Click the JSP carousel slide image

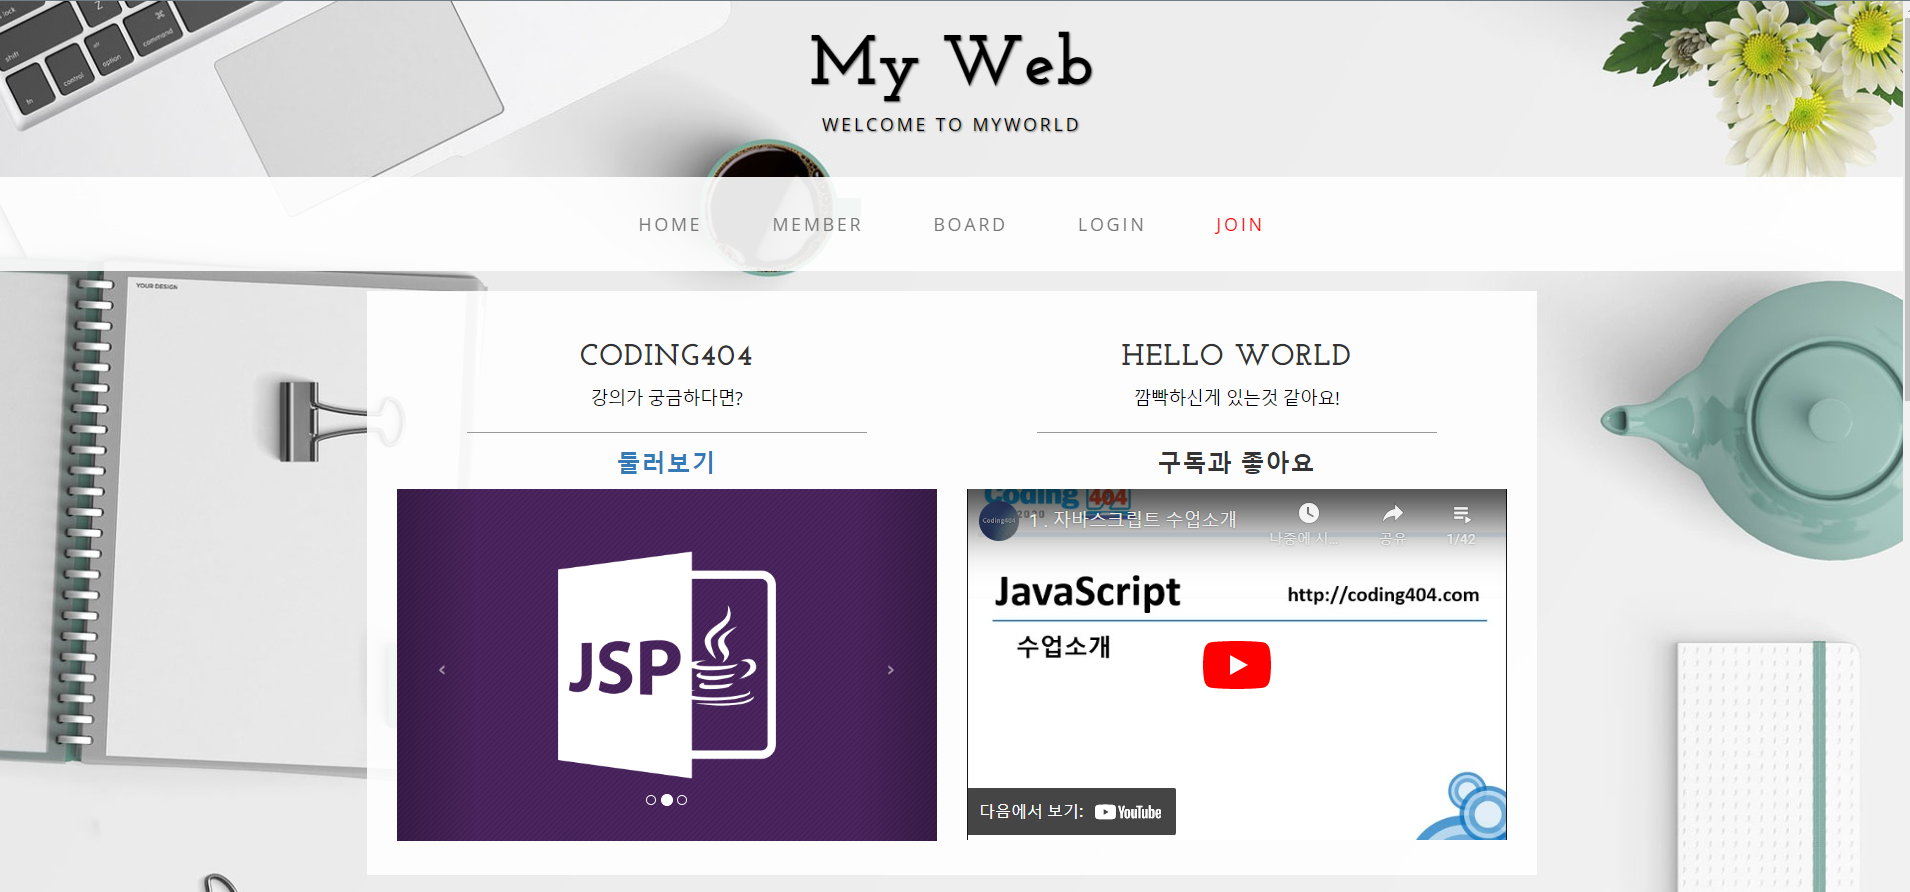(x=667, y=665)
